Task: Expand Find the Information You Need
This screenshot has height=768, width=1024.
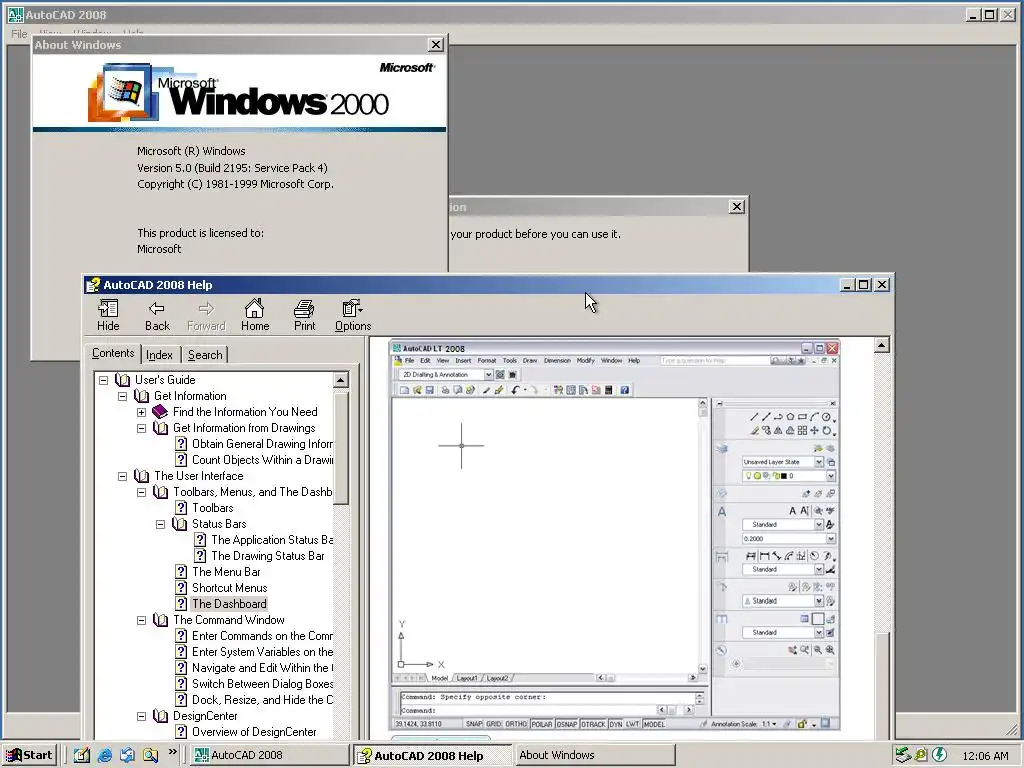Action: click(x=141, y=412)
